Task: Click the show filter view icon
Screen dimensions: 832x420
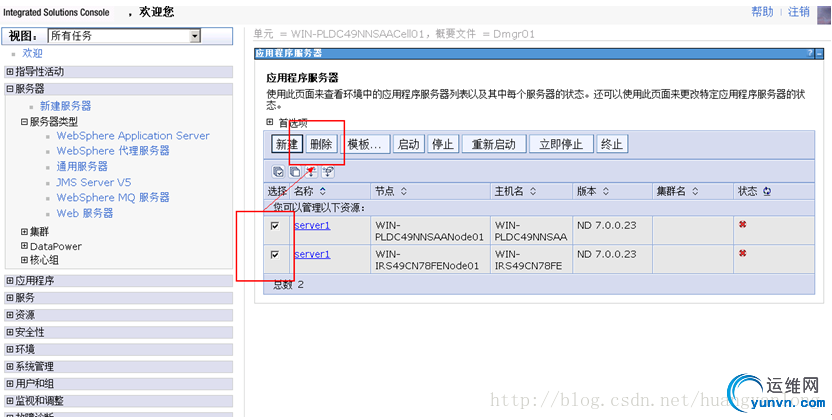Action: (311, 171)
